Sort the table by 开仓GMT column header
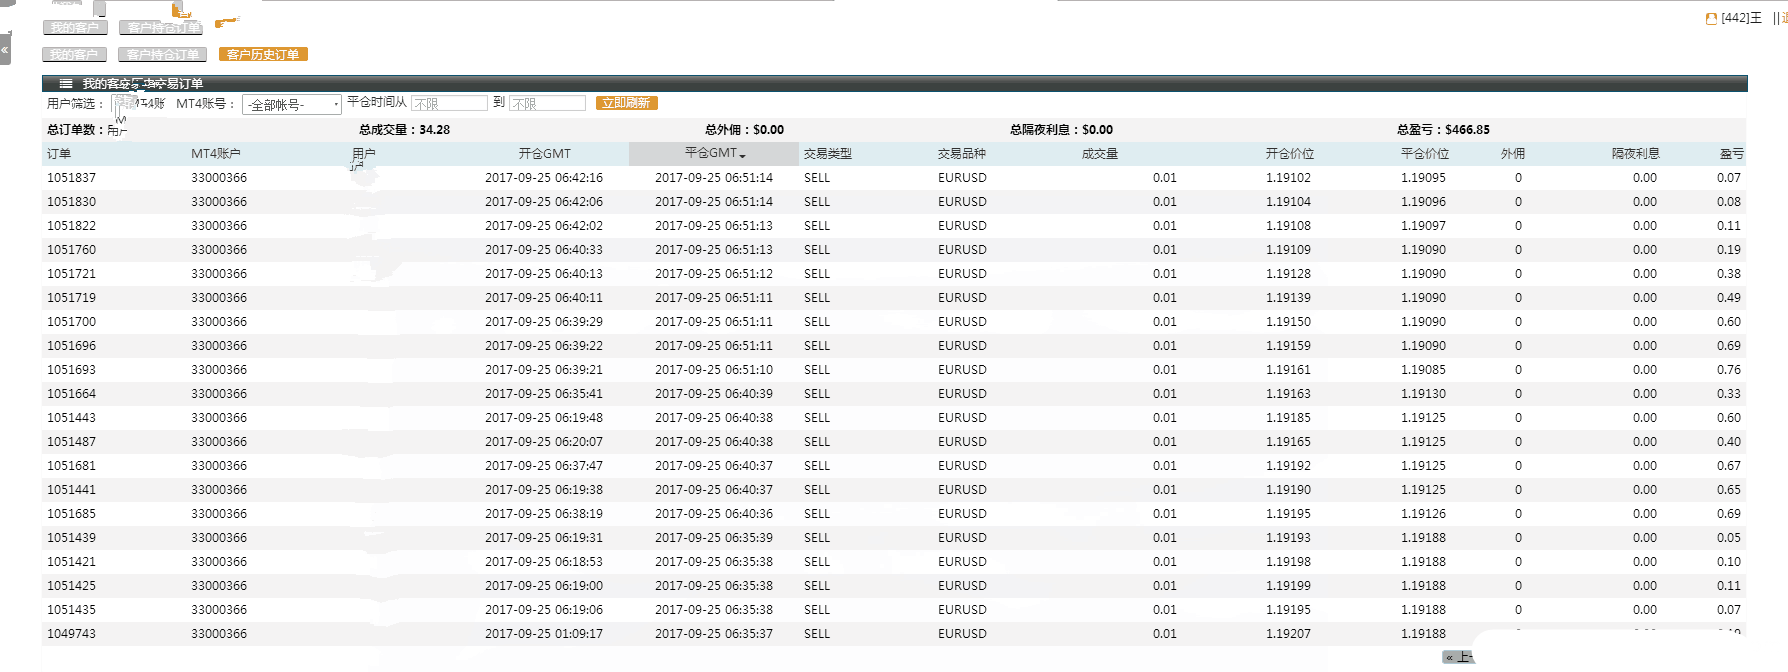Image resolution: width=1788 pixels, height=672 pixels. pyautogui.click(x=544, y=154)
